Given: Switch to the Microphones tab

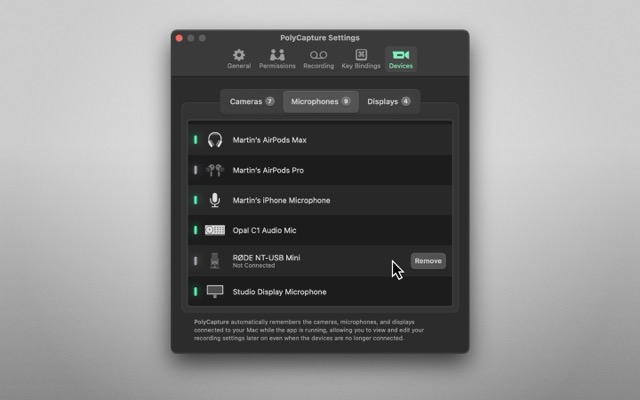Looking at the screenshot, I should (321, 102).
